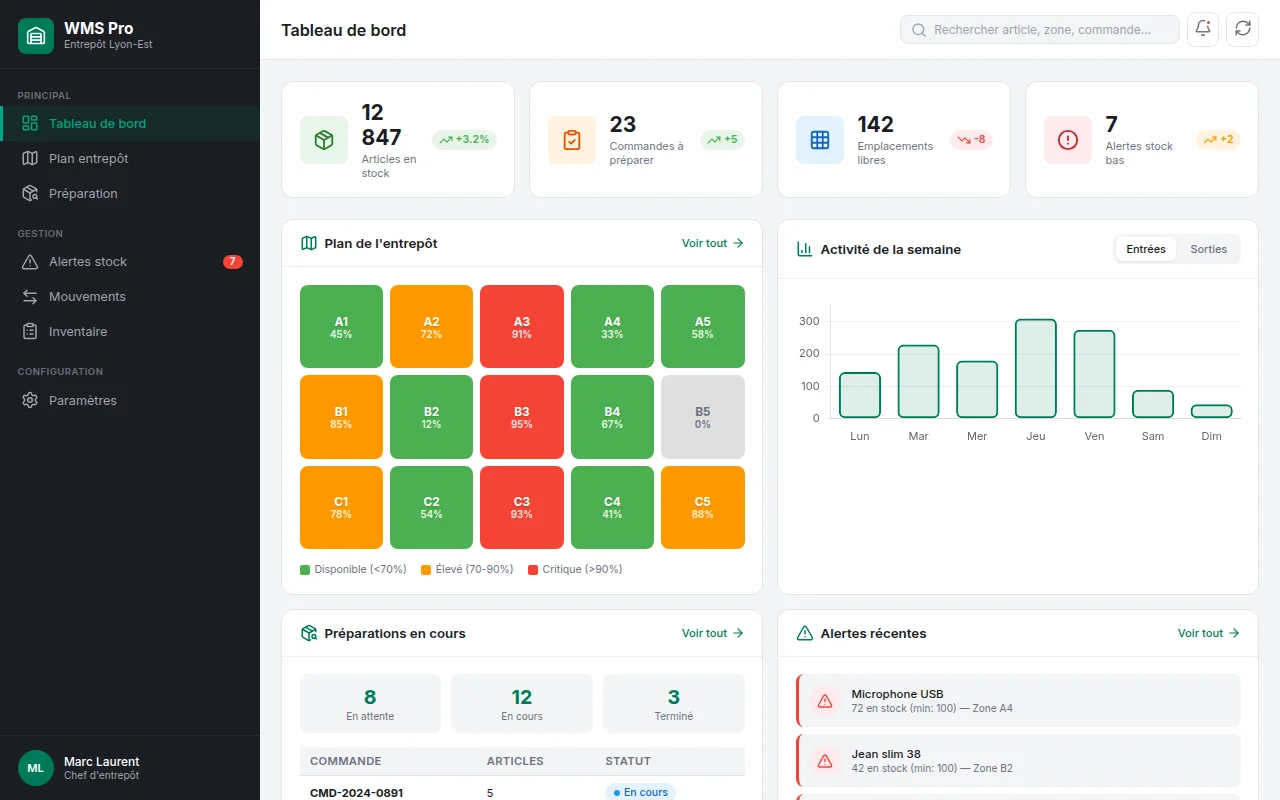Click the refresh icon in header

tap(1243, 29)
